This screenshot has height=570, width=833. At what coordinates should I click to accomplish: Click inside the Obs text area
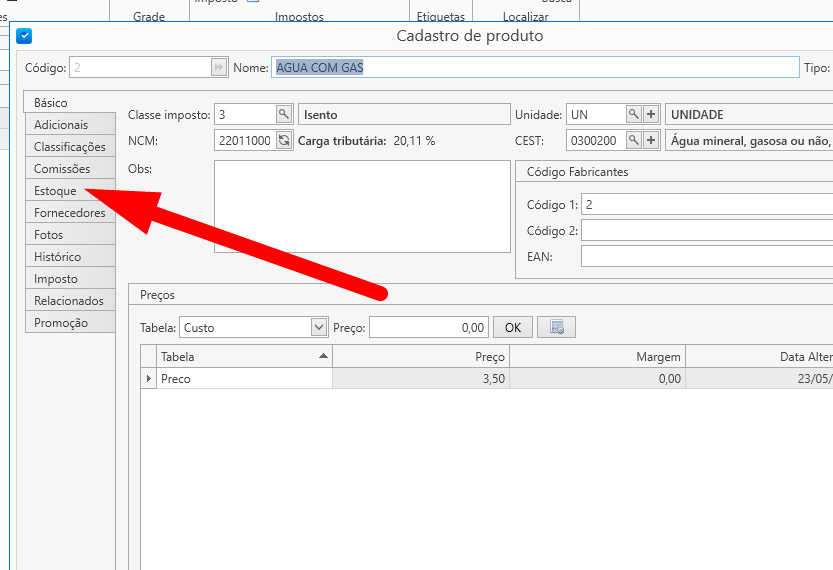point(362,206)
